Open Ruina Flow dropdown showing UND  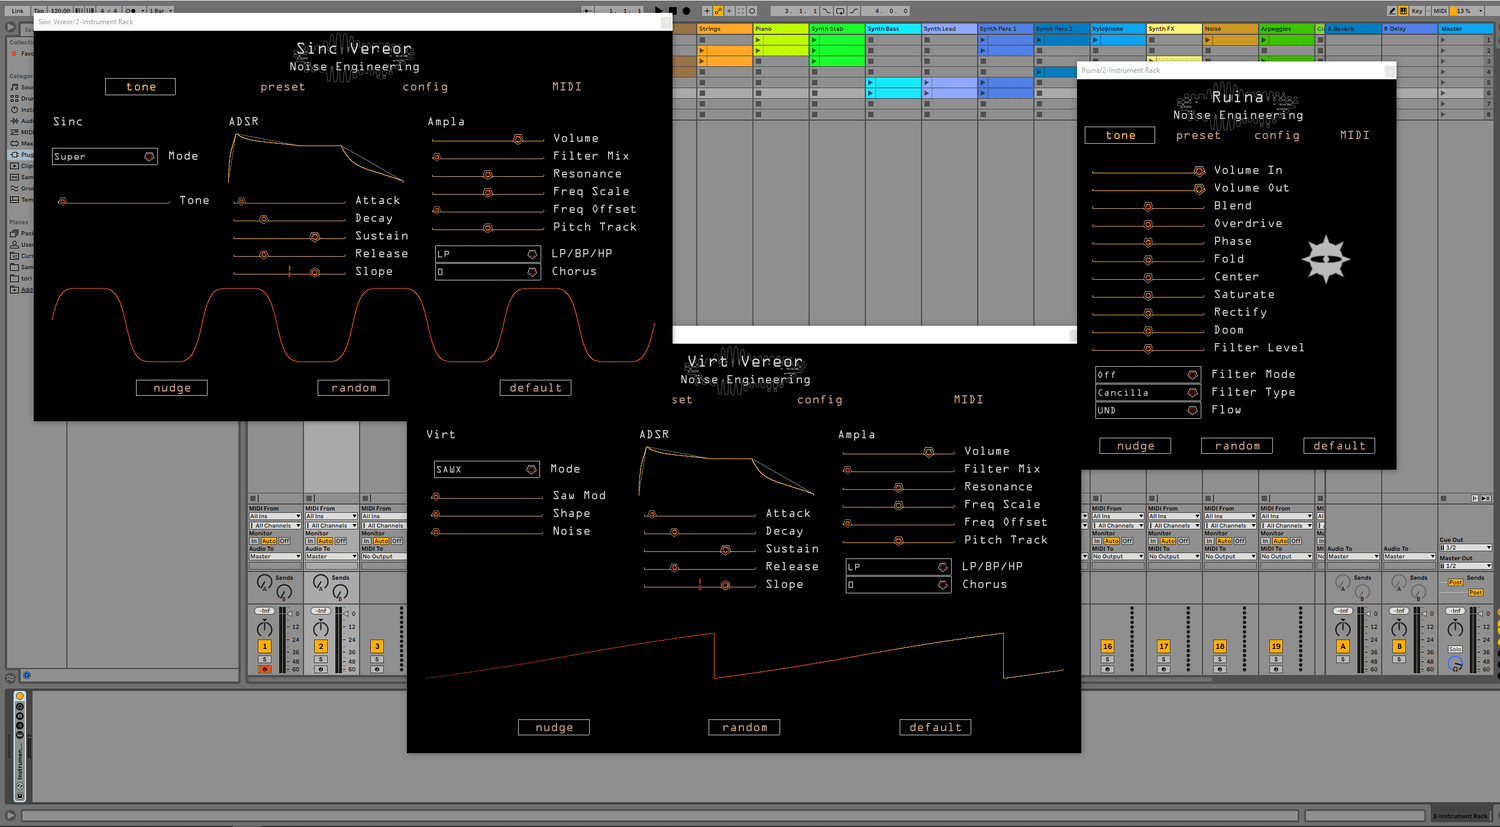point(1147,410)
